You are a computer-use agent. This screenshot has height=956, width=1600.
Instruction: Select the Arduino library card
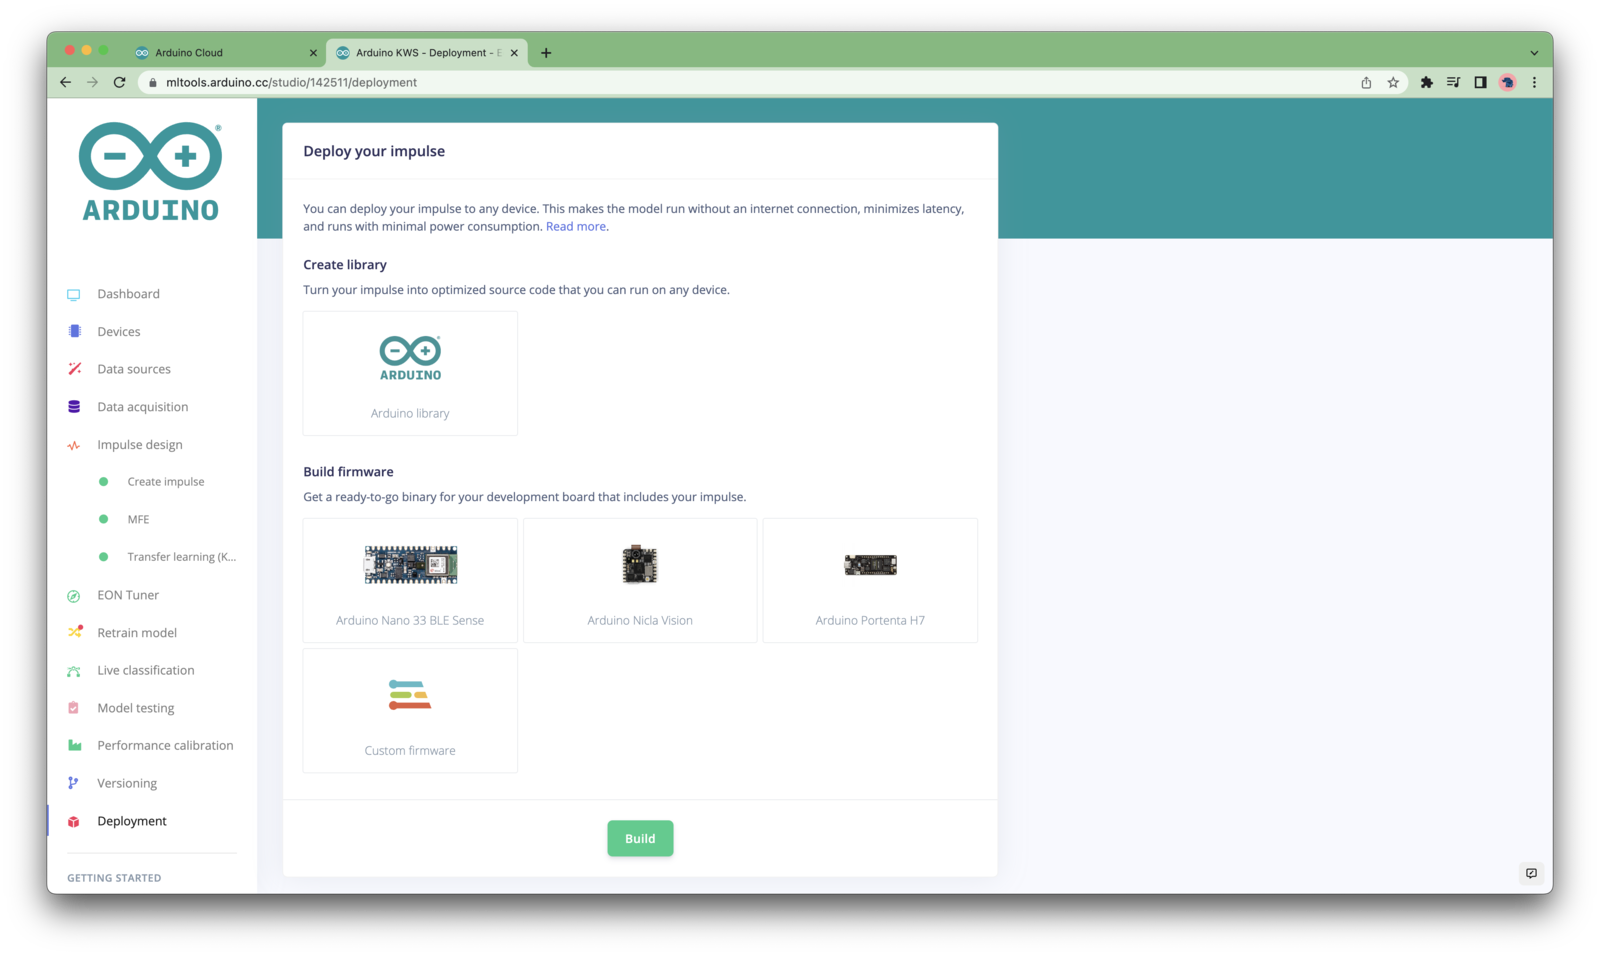click(x=410, y=373)
